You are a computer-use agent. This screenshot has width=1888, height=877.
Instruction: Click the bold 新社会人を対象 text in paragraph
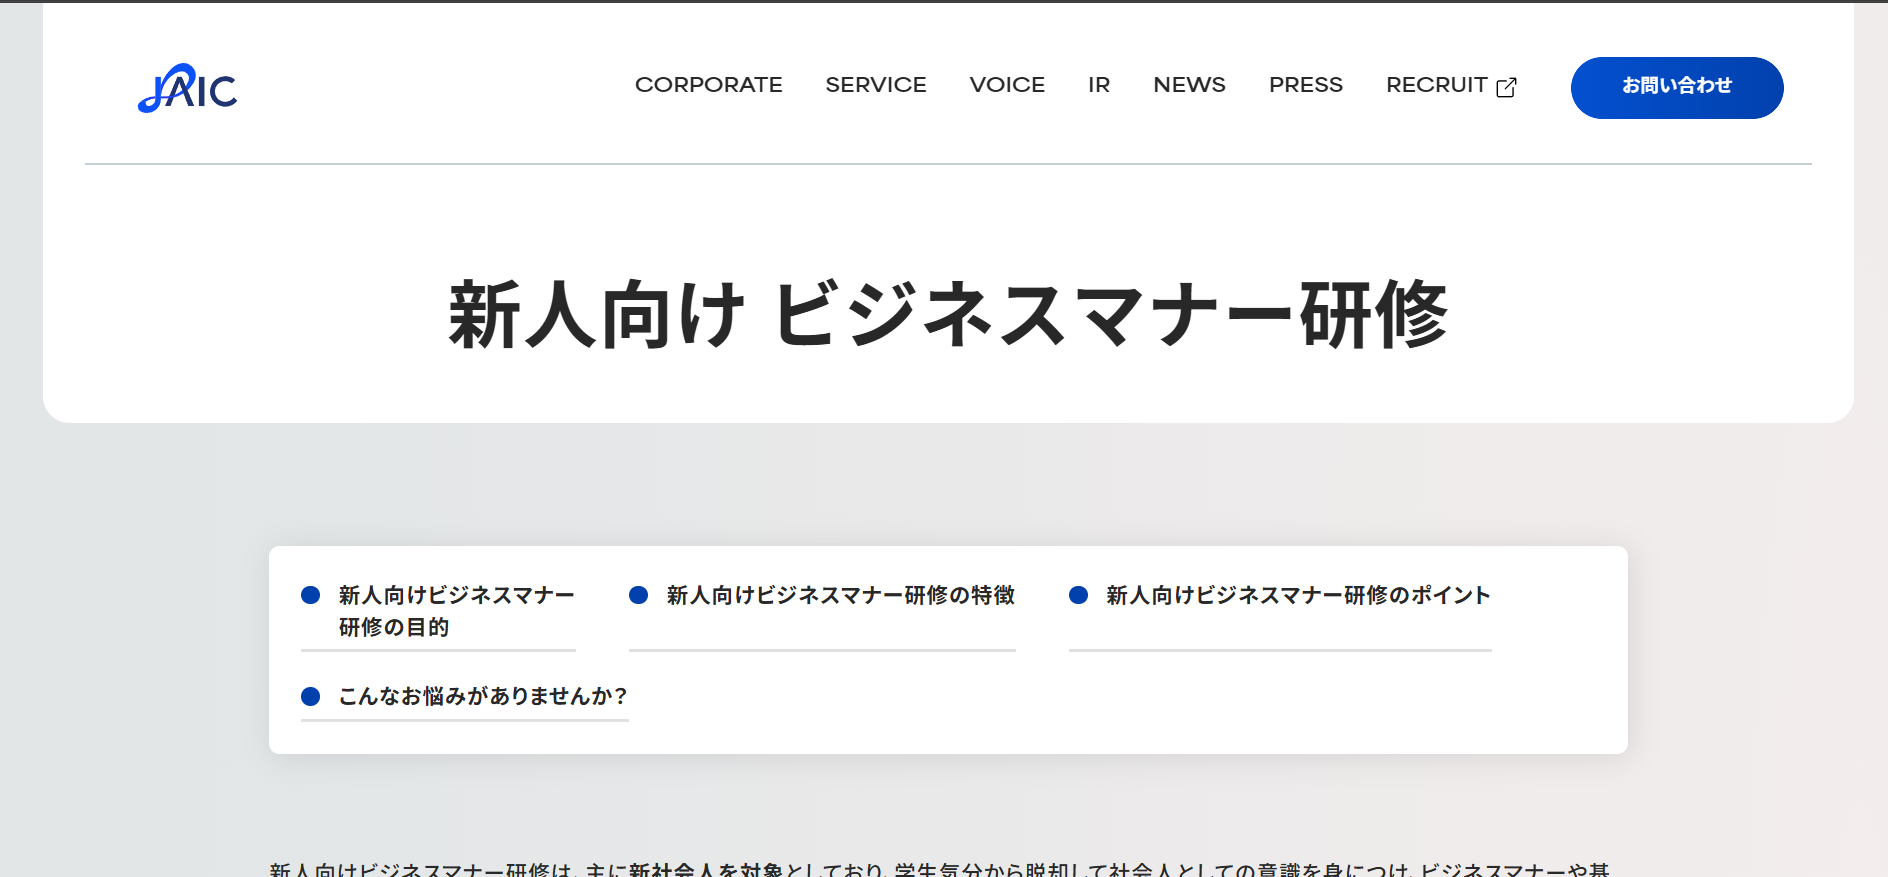(x=705, y=869)
